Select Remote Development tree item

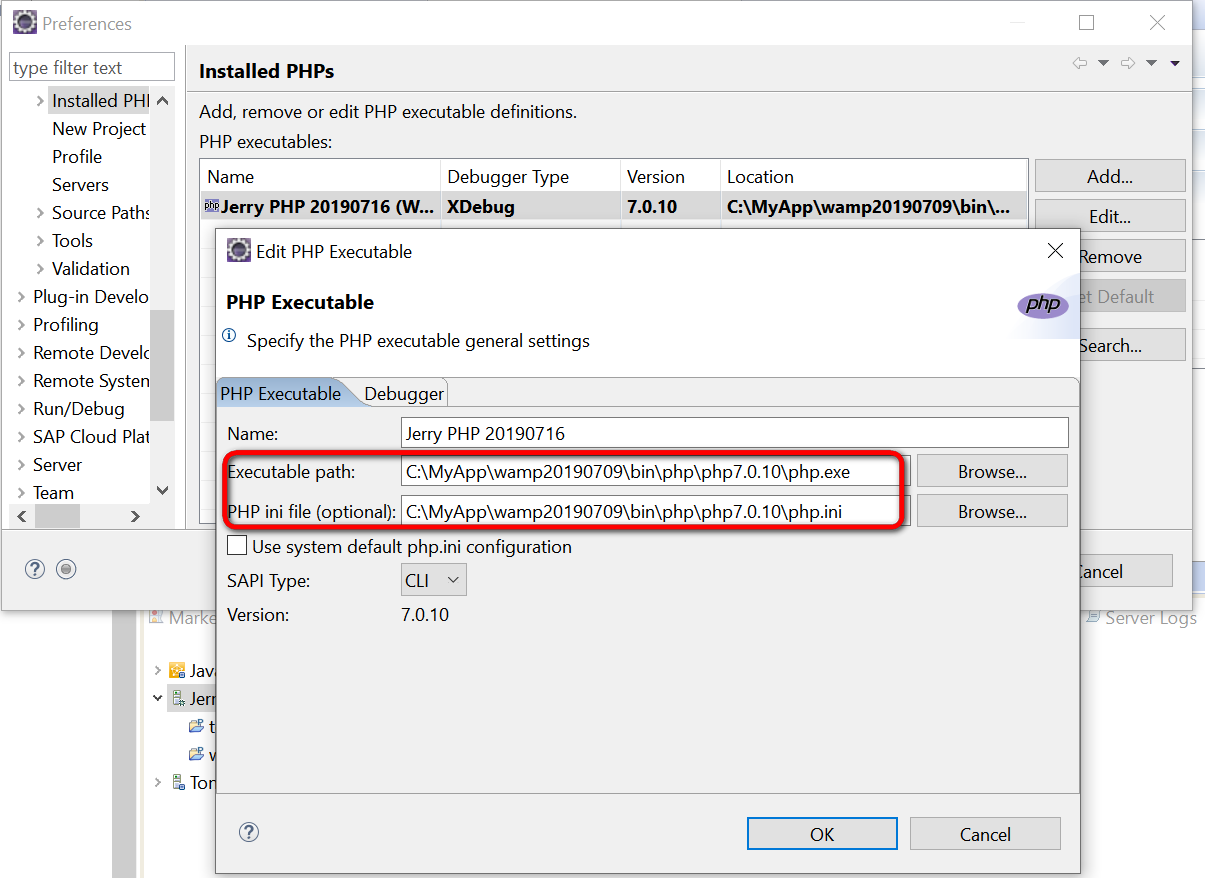point(91,353)
